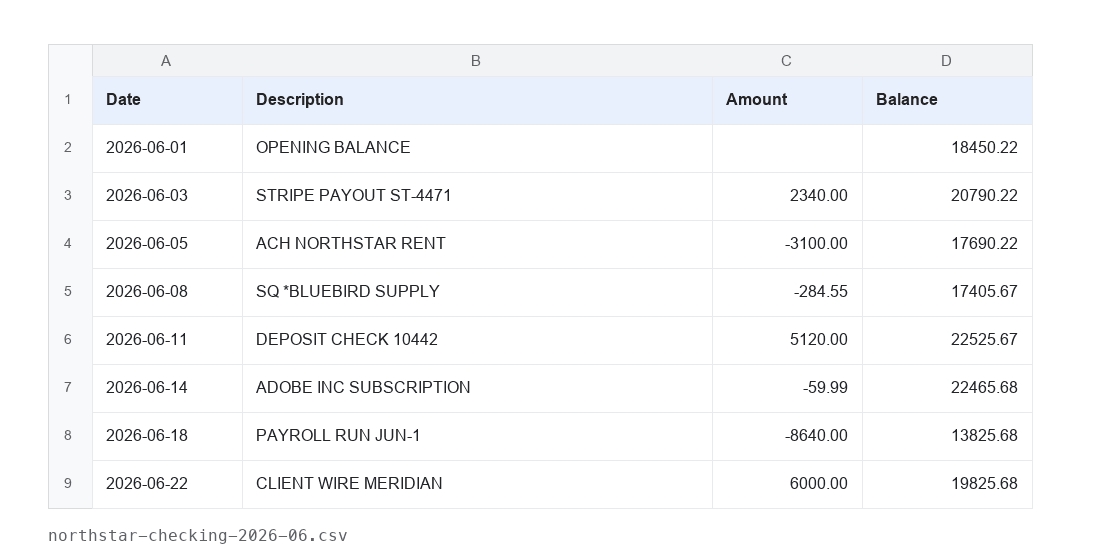Select row 5 header number
Screen dimensions: 1120x560
70,292
